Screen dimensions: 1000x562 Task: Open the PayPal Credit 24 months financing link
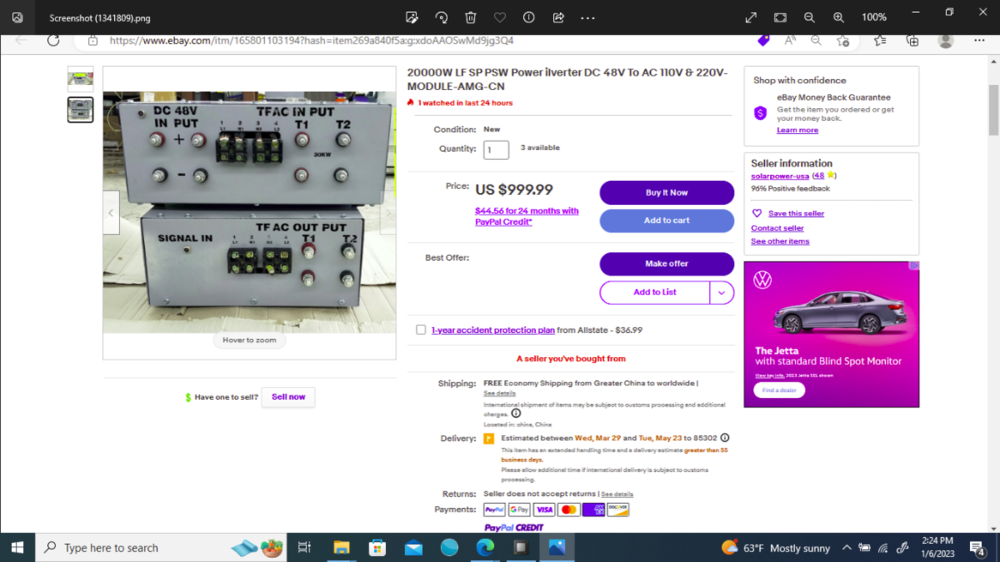pyautogui.click(x=527, y=216)
